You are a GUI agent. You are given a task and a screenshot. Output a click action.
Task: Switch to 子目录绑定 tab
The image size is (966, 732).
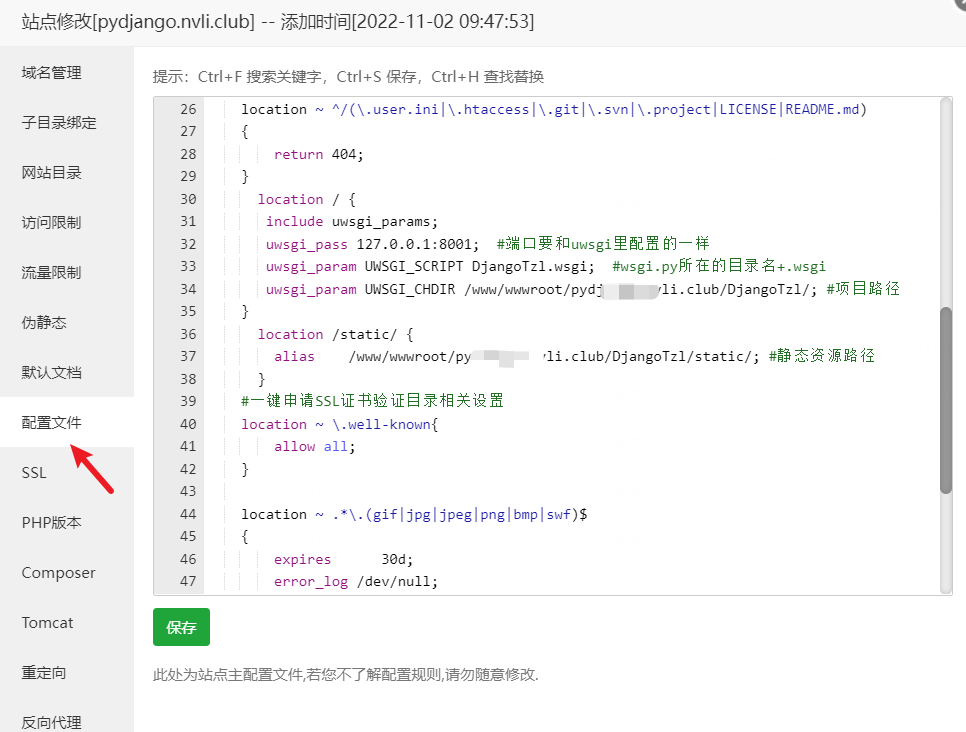coord(59,123)
